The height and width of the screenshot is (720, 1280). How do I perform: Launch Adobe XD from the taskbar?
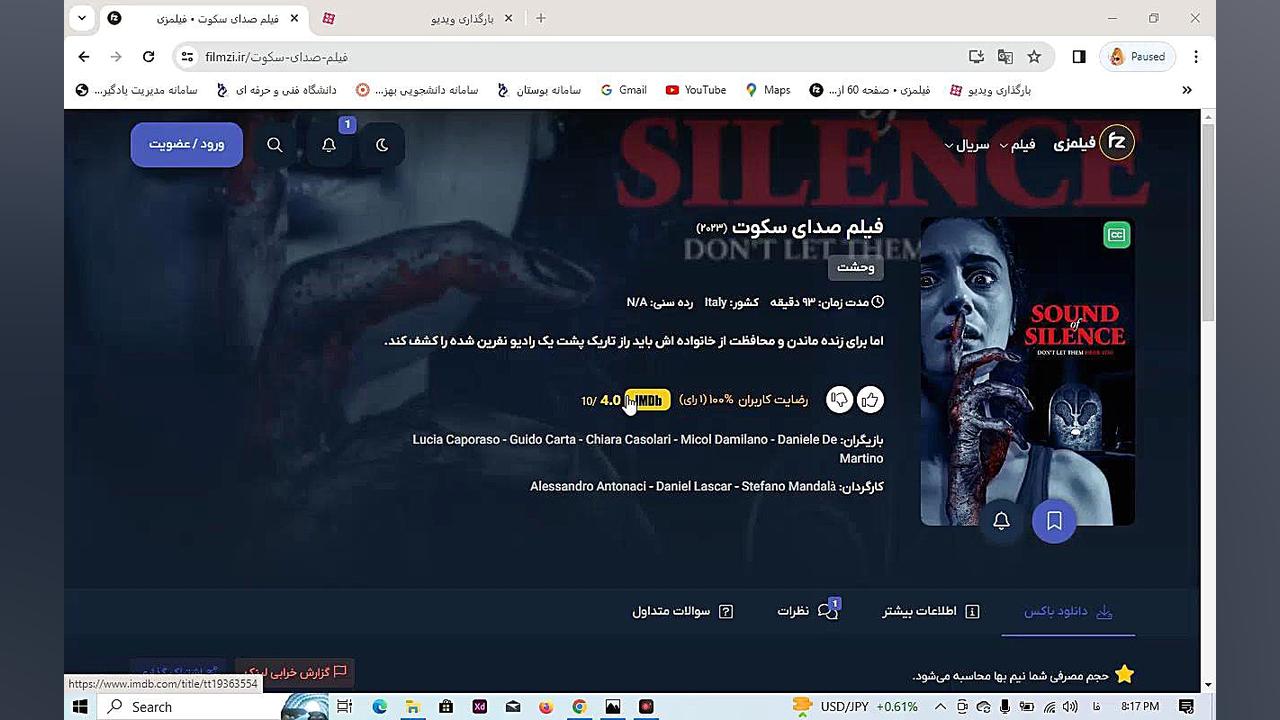click(478, 707)
